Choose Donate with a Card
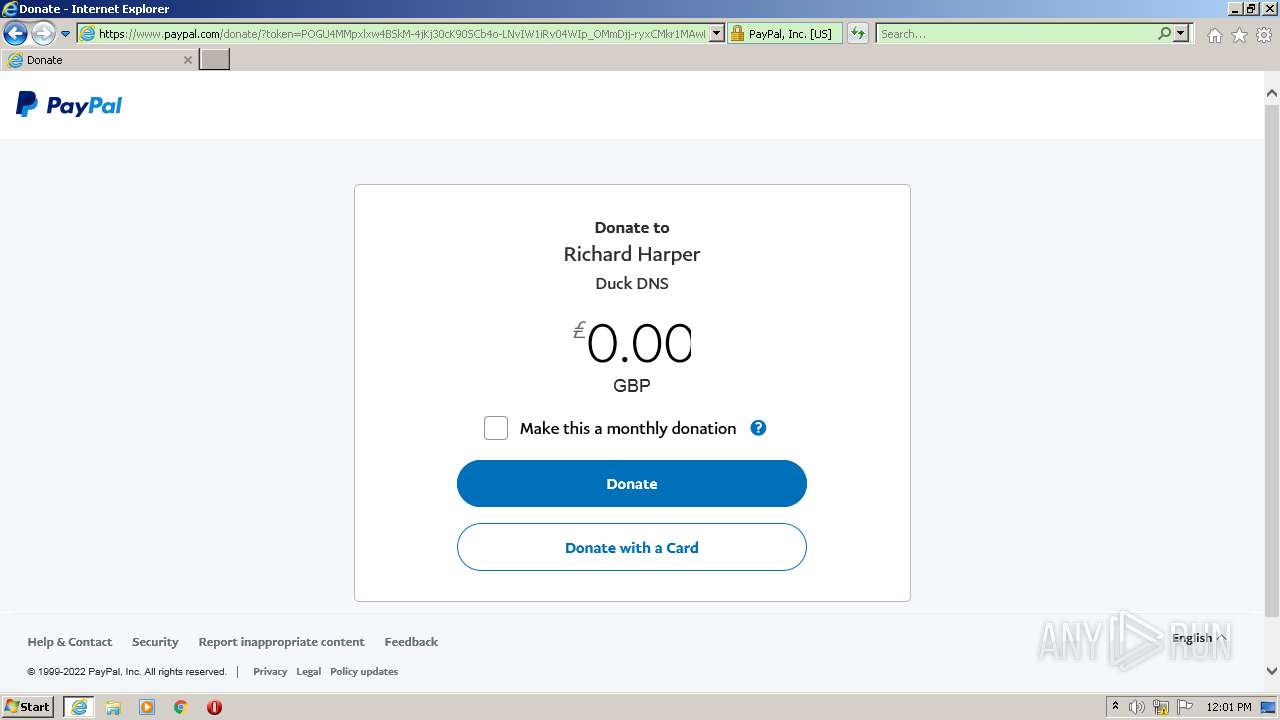The image size is (1280, 720). click(x=632, y=547)
